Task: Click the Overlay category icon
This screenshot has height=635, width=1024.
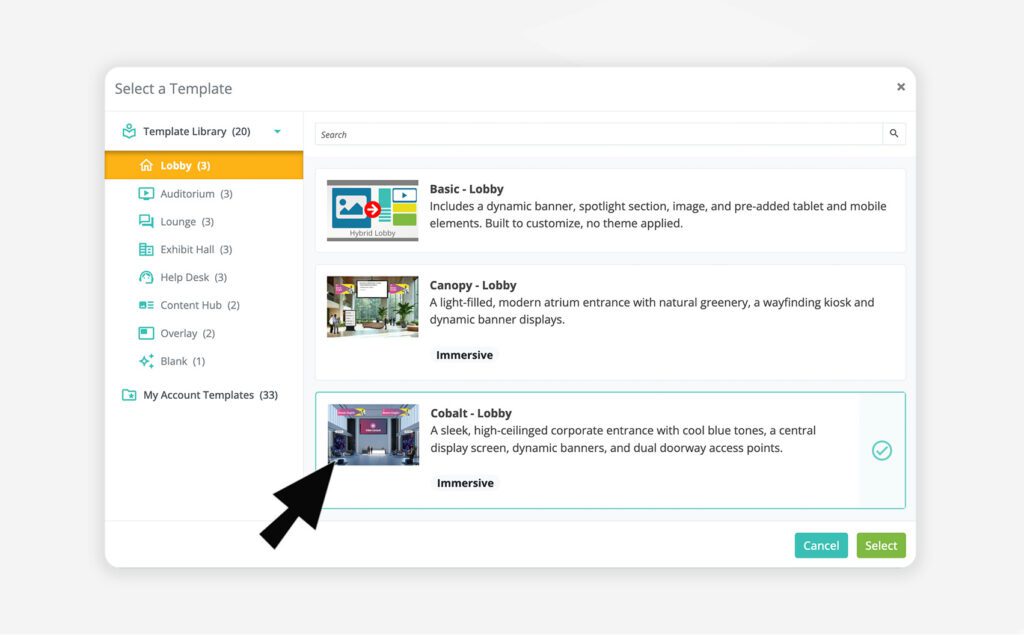Action: [x=146, y=334]
